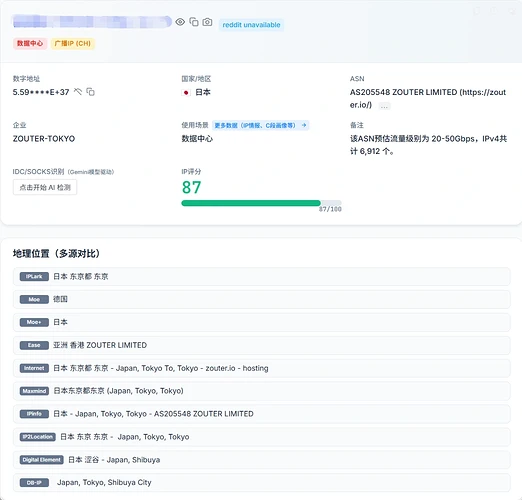This screenshot has height=500, width=522.
Task: Click the eye icon to reveal IP
Action: pyautogui.click(x=180, y=22)
